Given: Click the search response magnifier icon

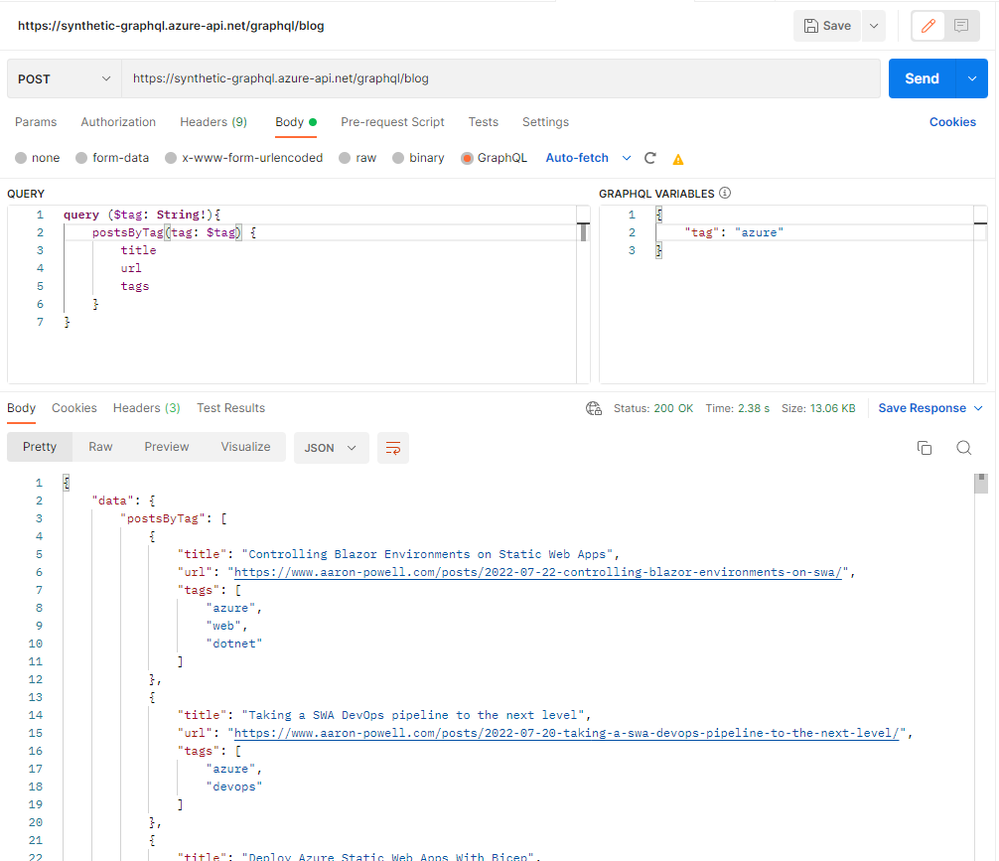Looking at the screenshot, I should (x=964, y=448).
